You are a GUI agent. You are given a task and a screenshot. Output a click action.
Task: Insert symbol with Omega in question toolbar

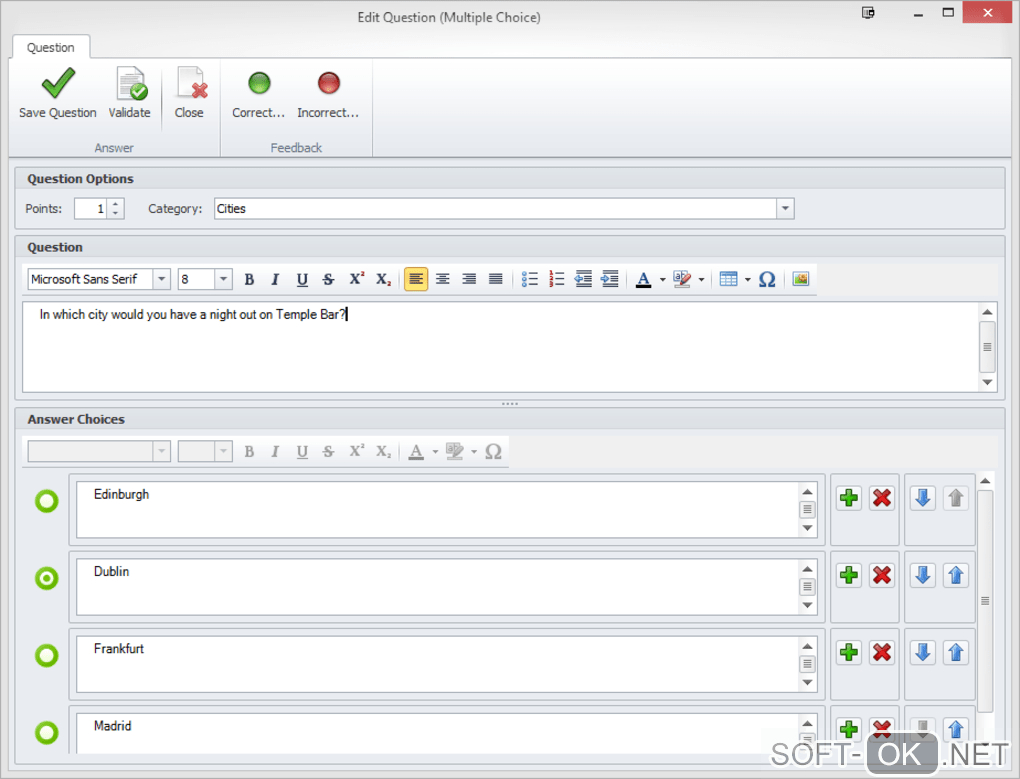[x=767, y=279]
